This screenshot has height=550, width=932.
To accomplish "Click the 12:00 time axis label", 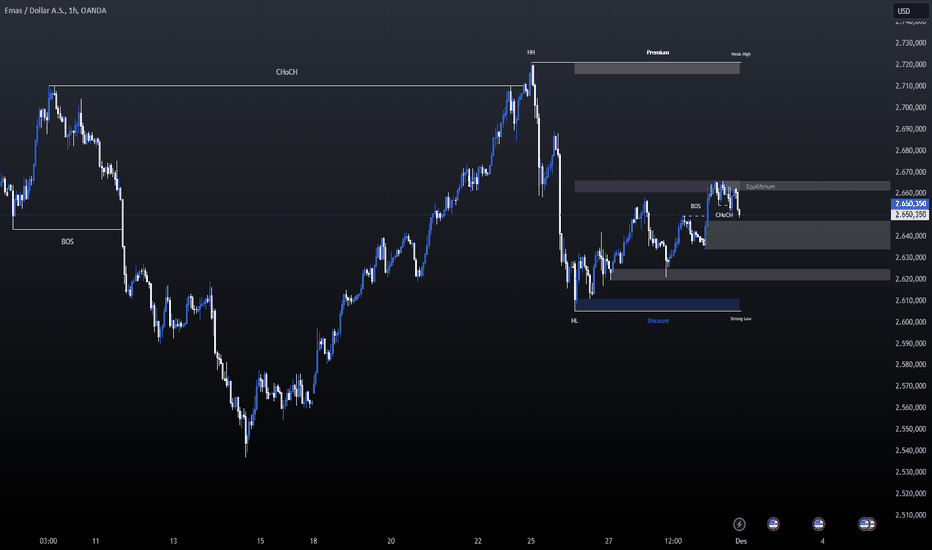I will 673,541.
